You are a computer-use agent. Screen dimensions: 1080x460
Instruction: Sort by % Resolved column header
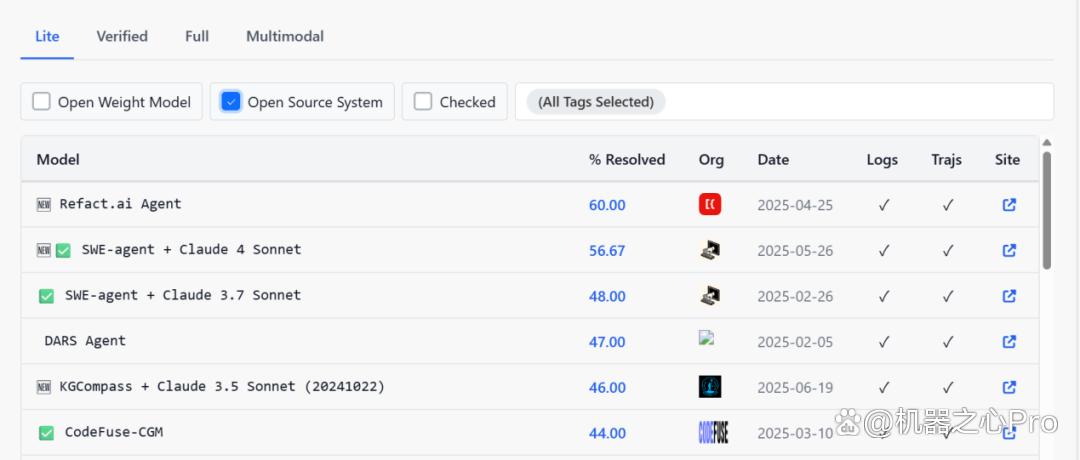(x=627, y=160)
